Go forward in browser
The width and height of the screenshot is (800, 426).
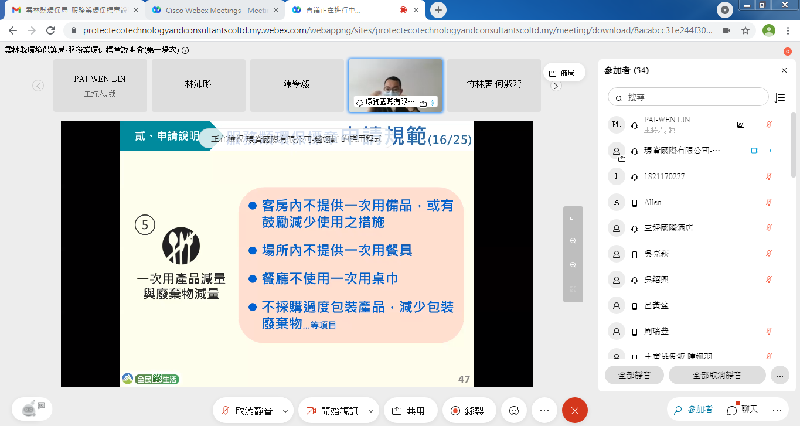pos(32,31)
